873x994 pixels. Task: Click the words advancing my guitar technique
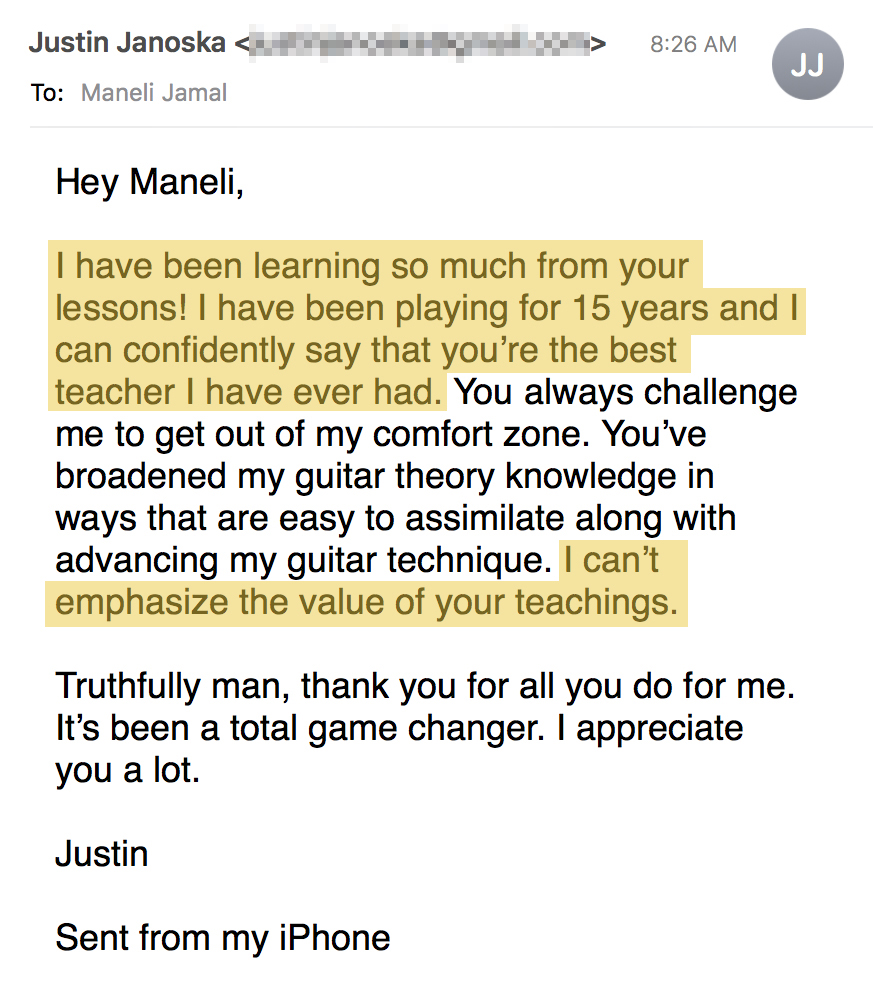[300, 560]
